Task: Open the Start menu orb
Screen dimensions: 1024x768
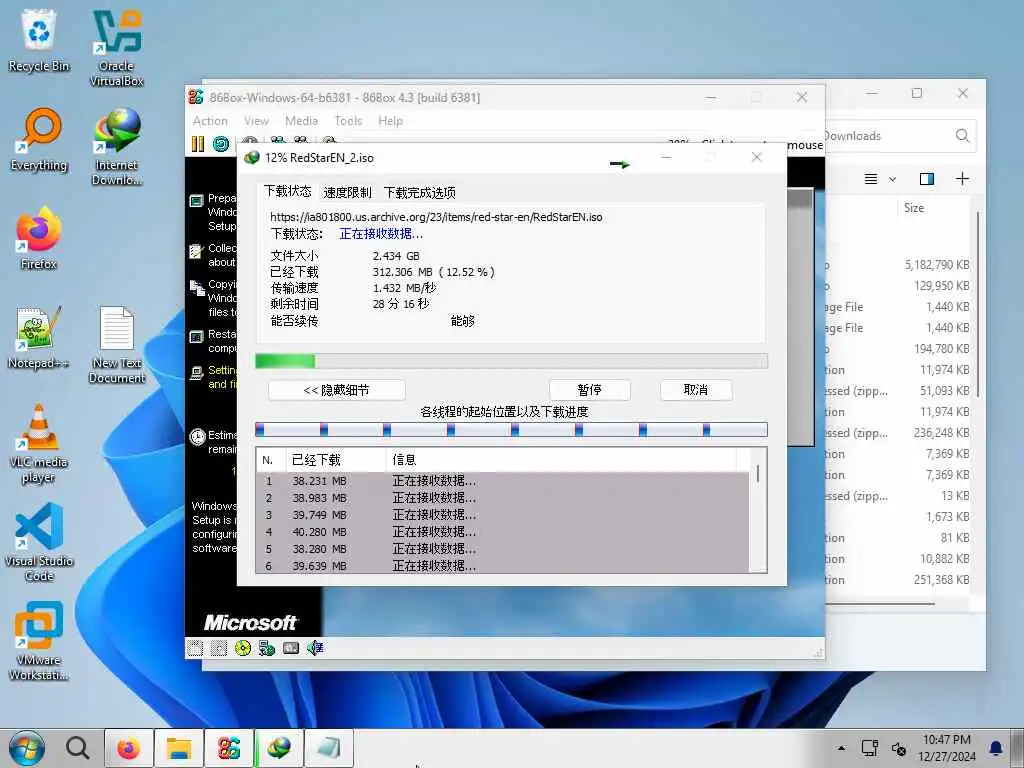Action: coord(27,748)
